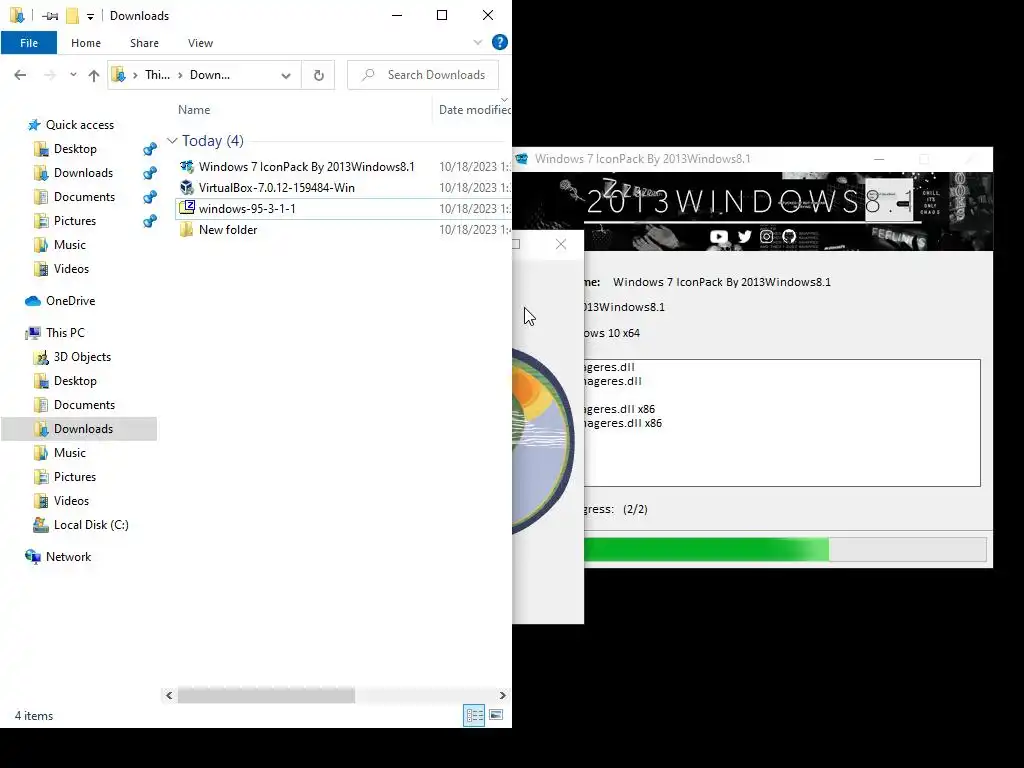This screenshot has height=768, width=1024.
Task: Select This PC in navigation pane
Action: (65, 333)
